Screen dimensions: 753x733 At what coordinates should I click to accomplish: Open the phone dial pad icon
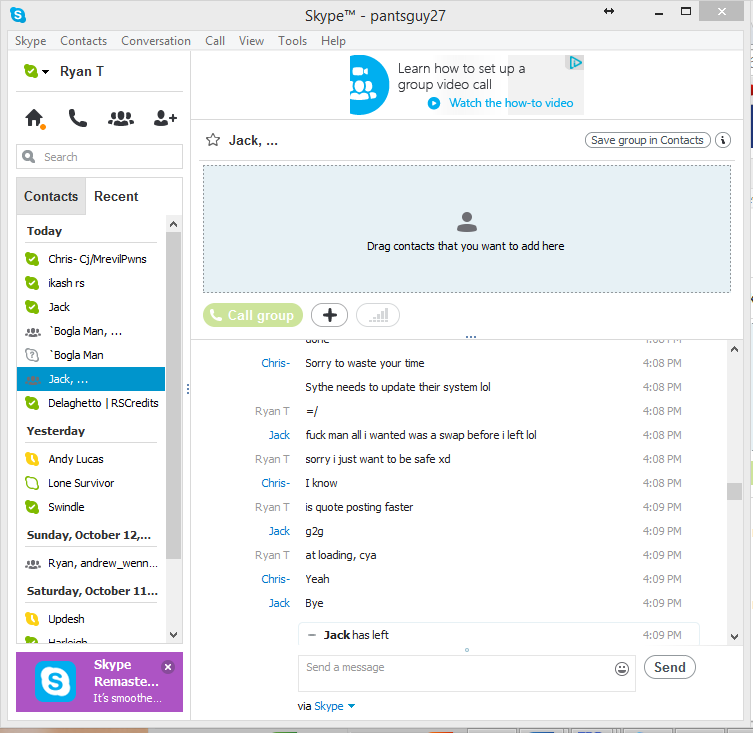pyautogui.click(x=78, y=118)
